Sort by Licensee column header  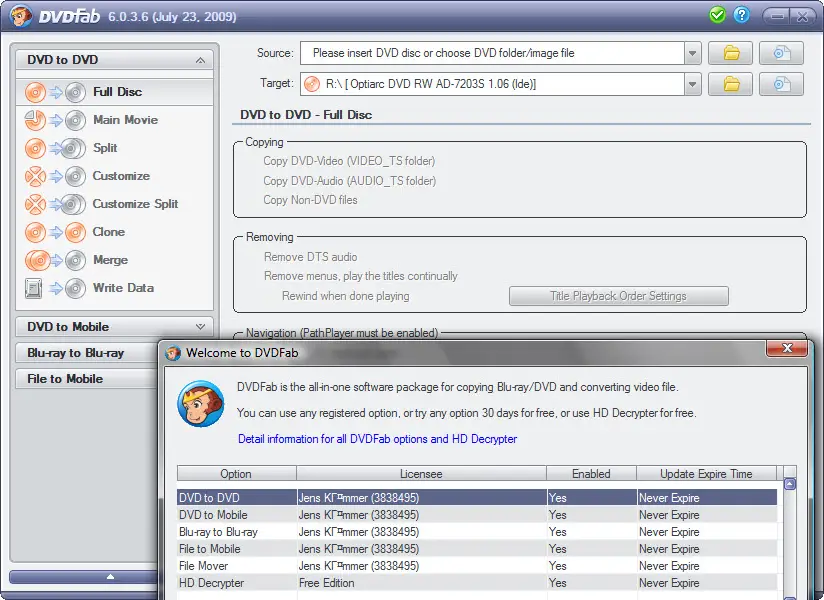[421, 474]
